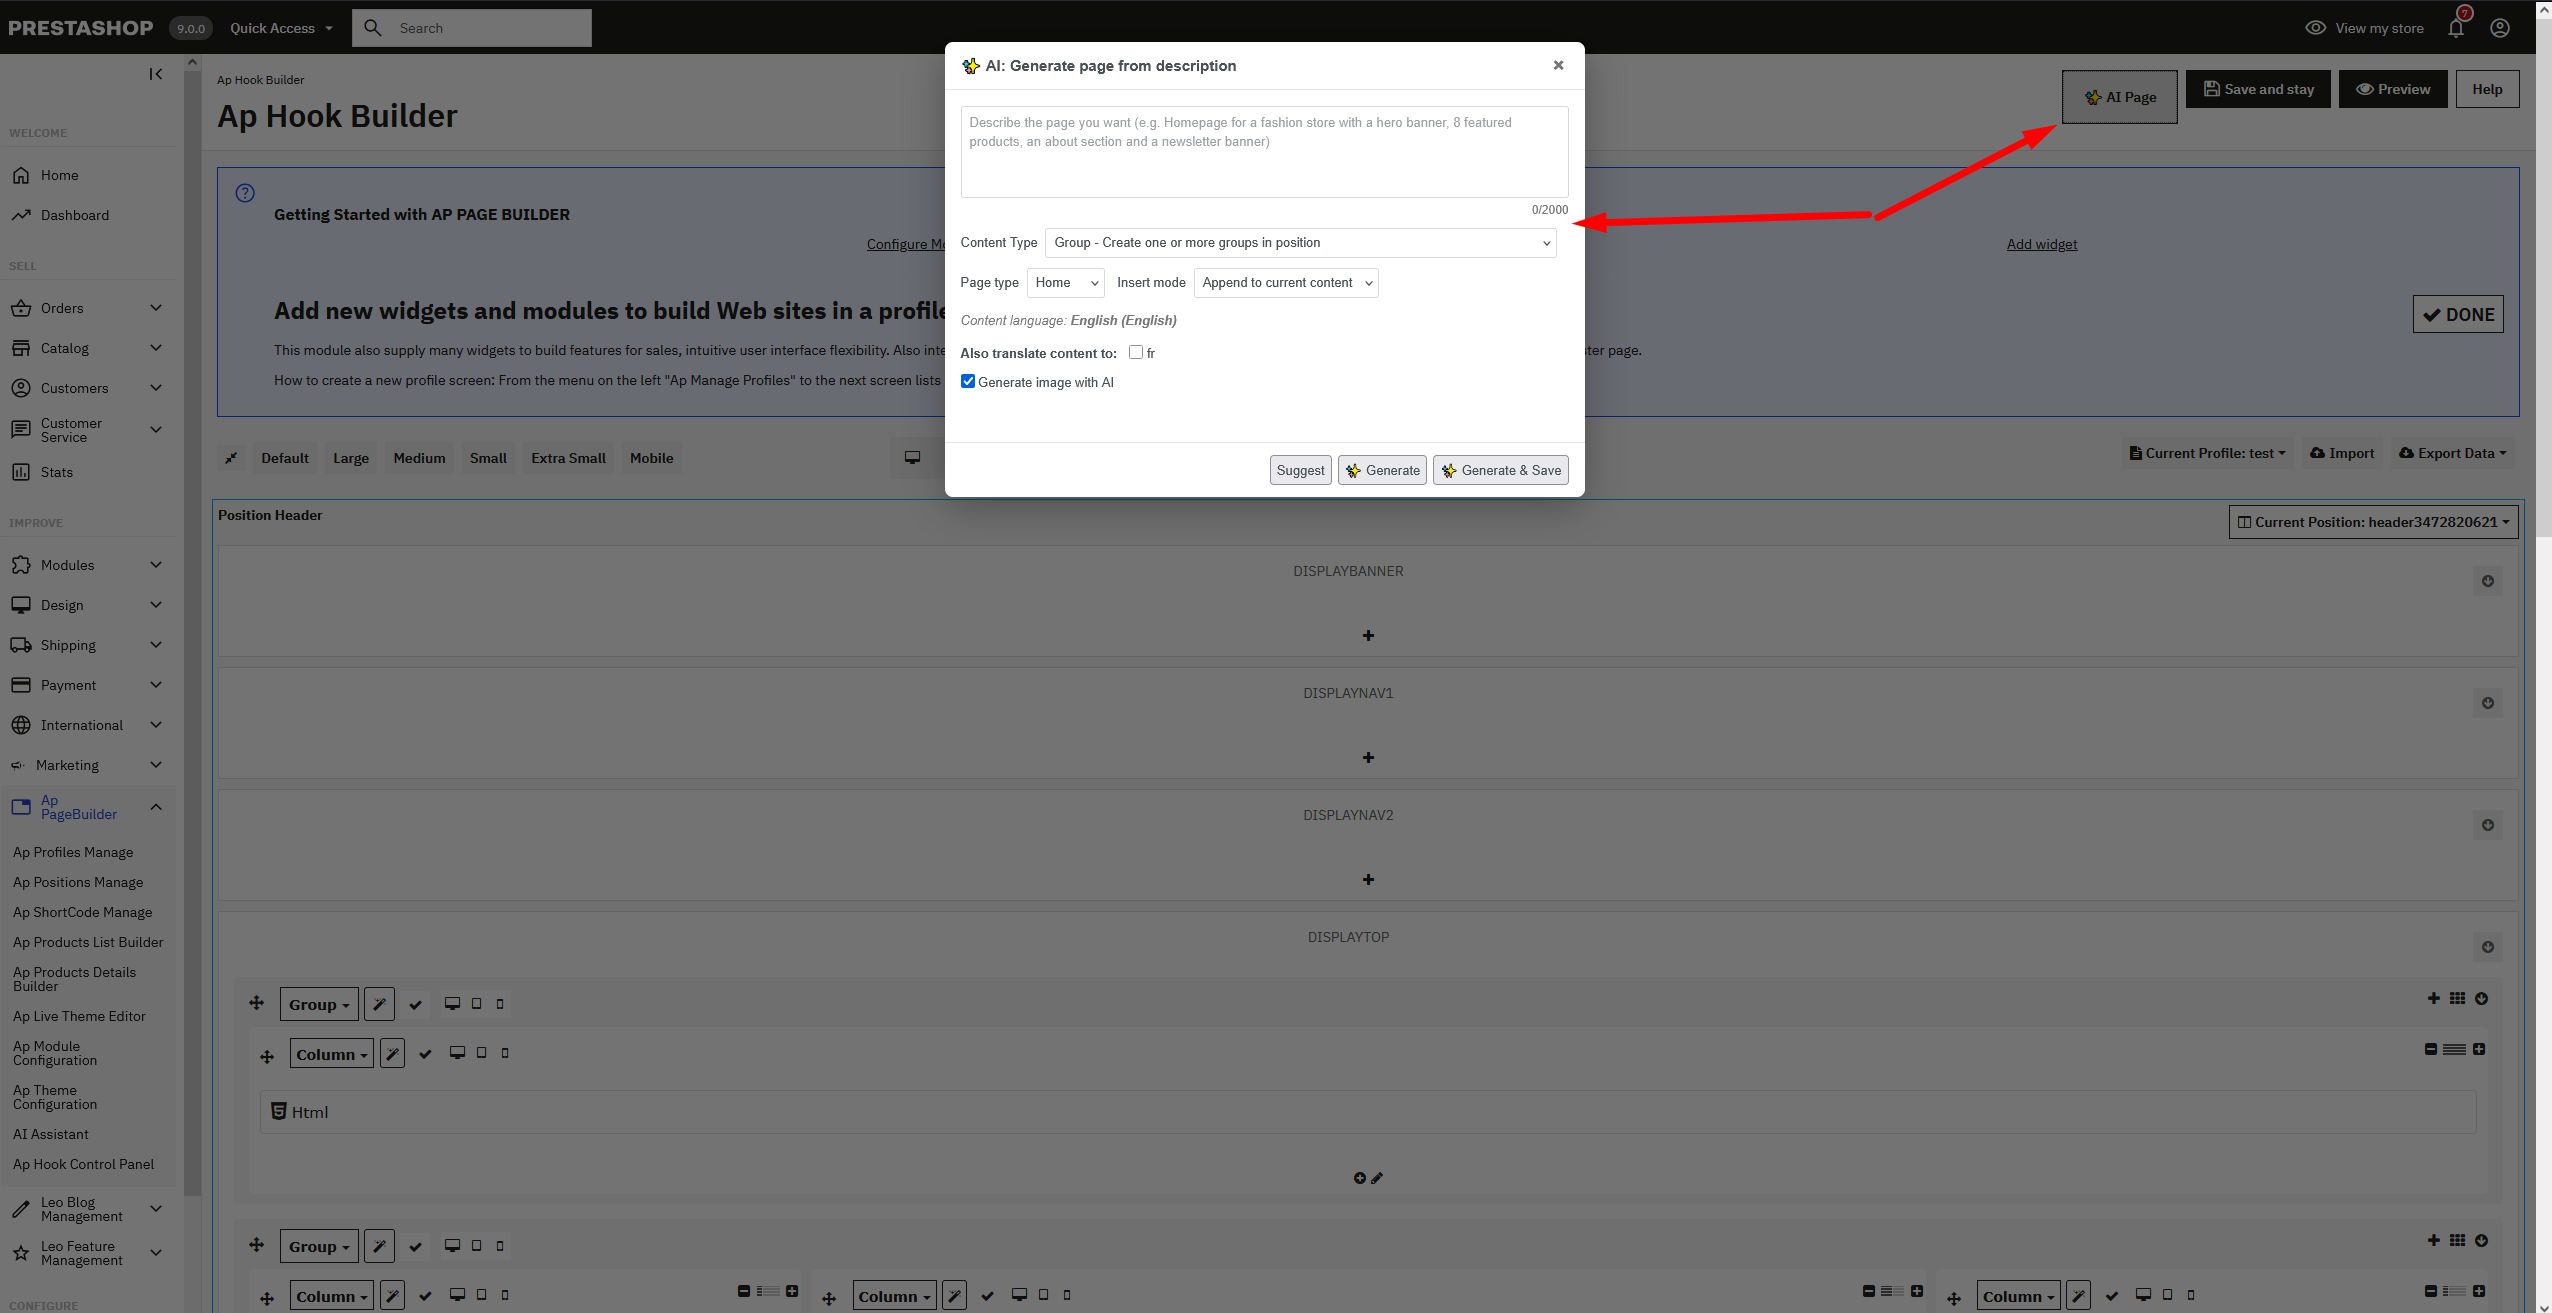2552x1313 pixels.
Task: Open column layout grid for first Group
Action: [x=2457, y=998]
